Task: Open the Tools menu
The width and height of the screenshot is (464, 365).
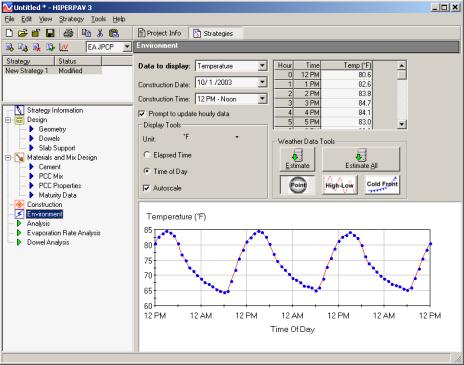Action: pos(98,19)
